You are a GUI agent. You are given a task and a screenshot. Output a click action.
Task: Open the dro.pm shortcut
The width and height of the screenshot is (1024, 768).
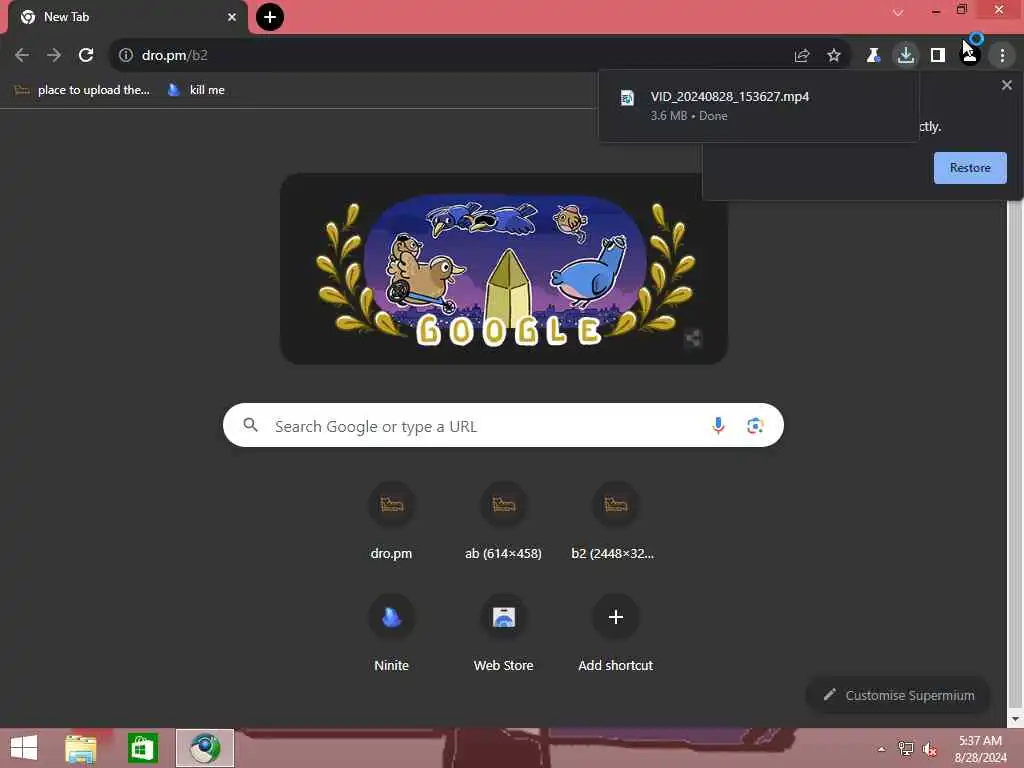pos(391,522)
